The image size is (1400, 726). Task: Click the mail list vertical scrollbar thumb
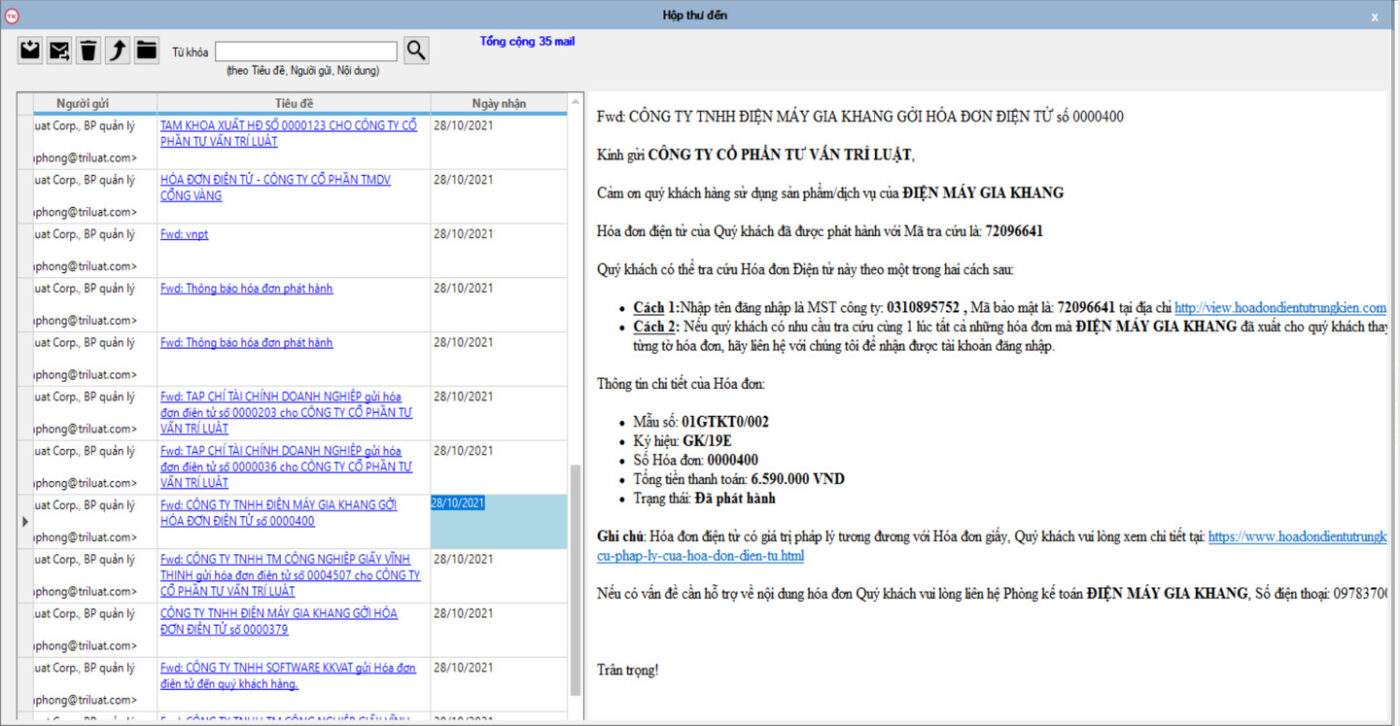pyautogui.click(x=575, y=580)
